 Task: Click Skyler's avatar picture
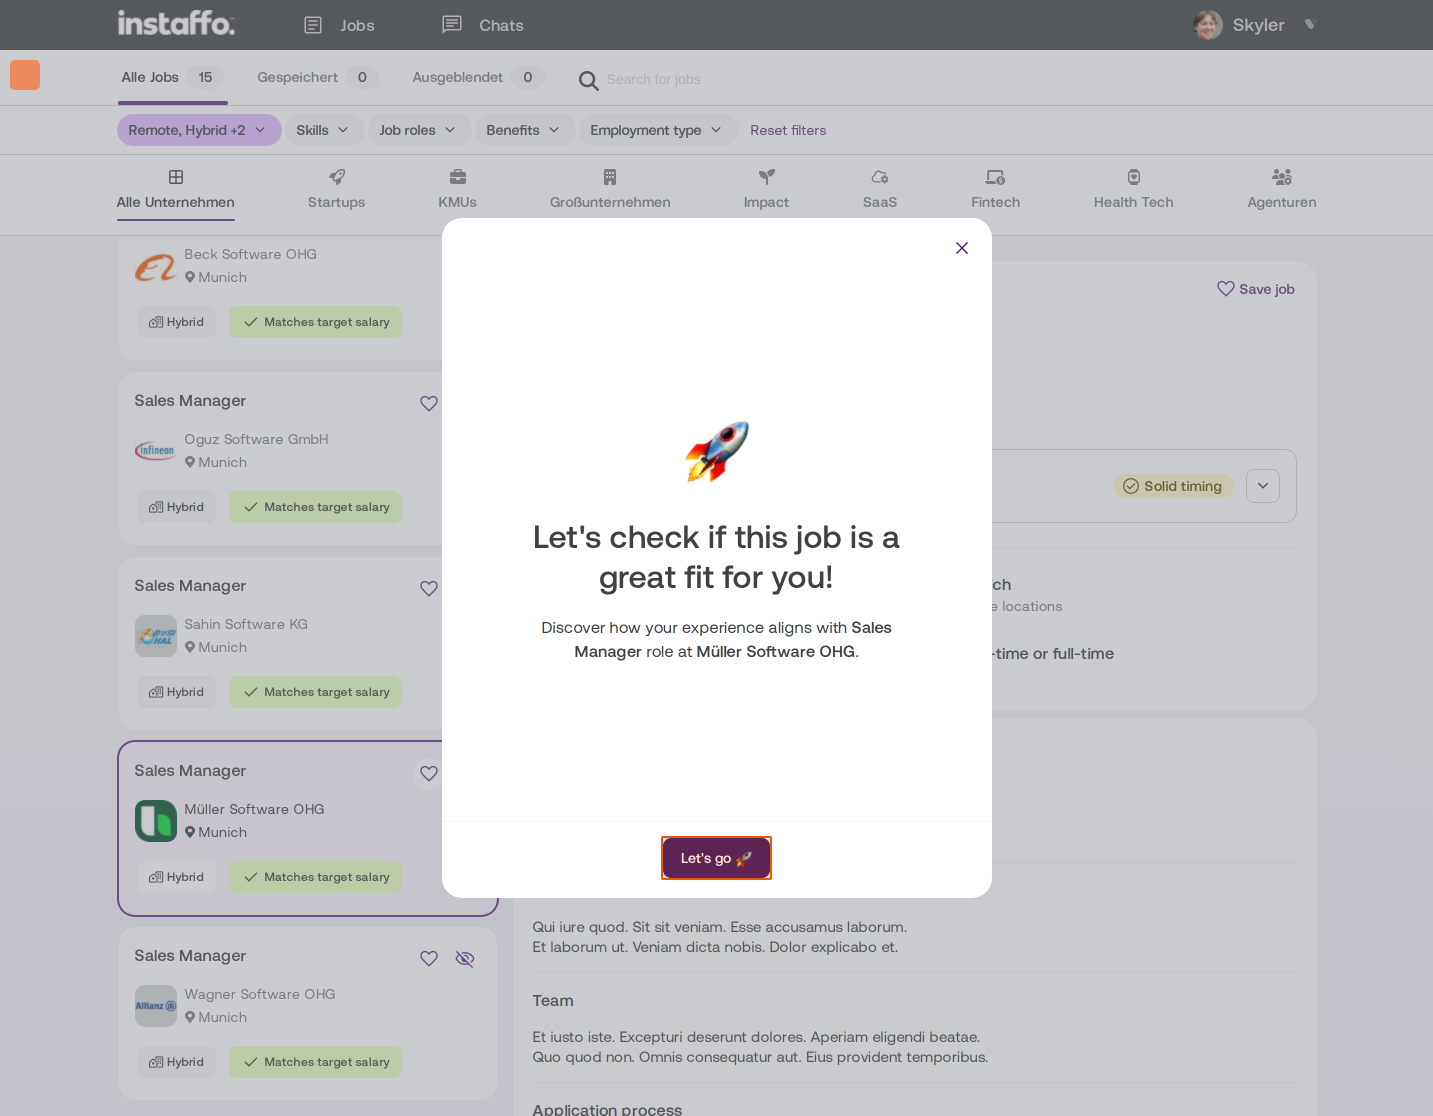[1208, 25]
